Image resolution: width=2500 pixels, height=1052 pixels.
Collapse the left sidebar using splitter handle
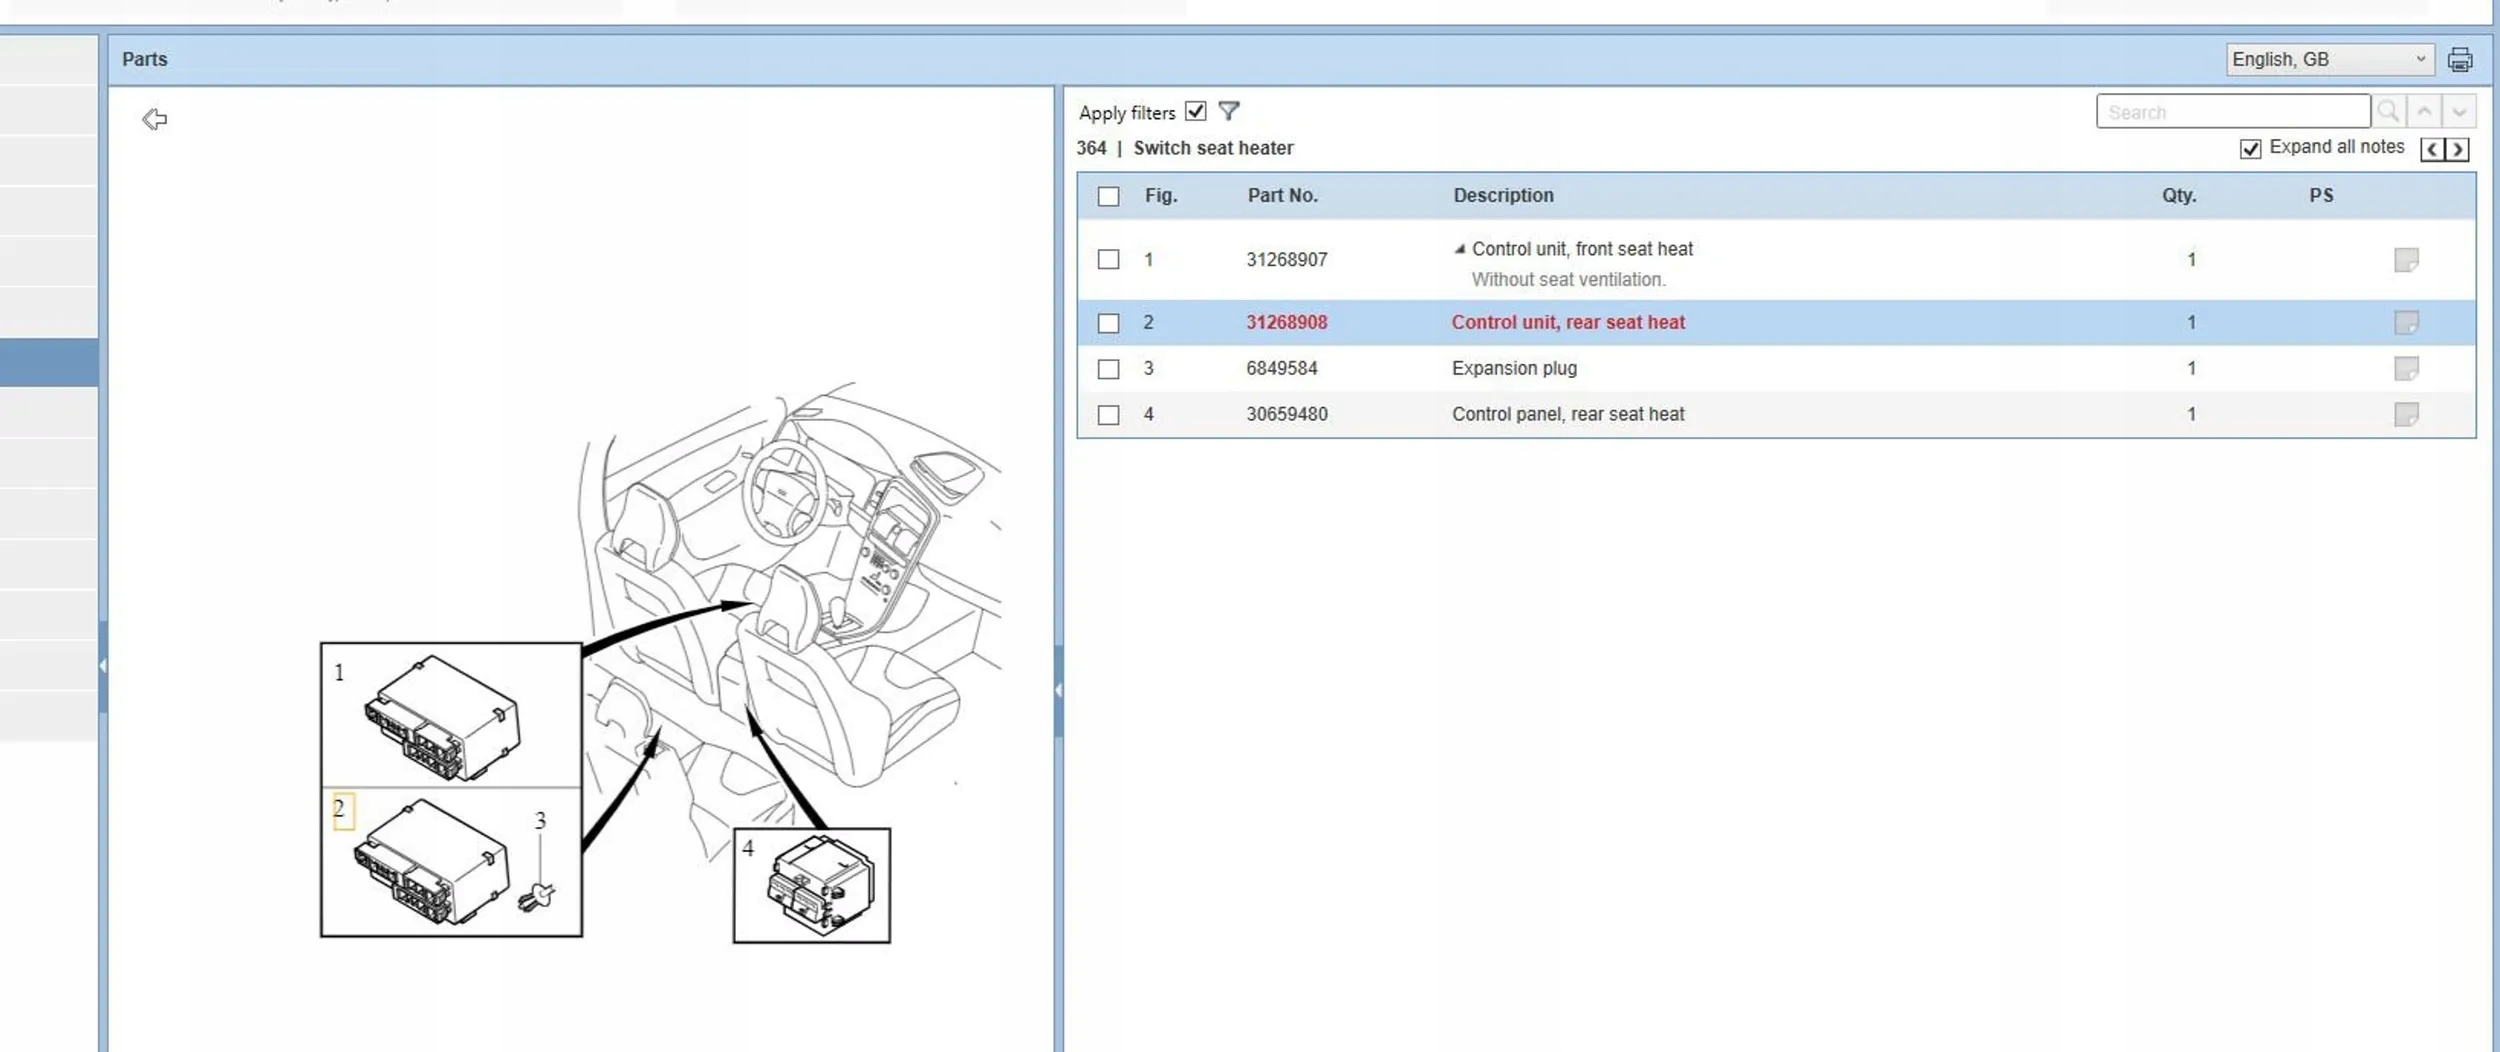(102, 666)
